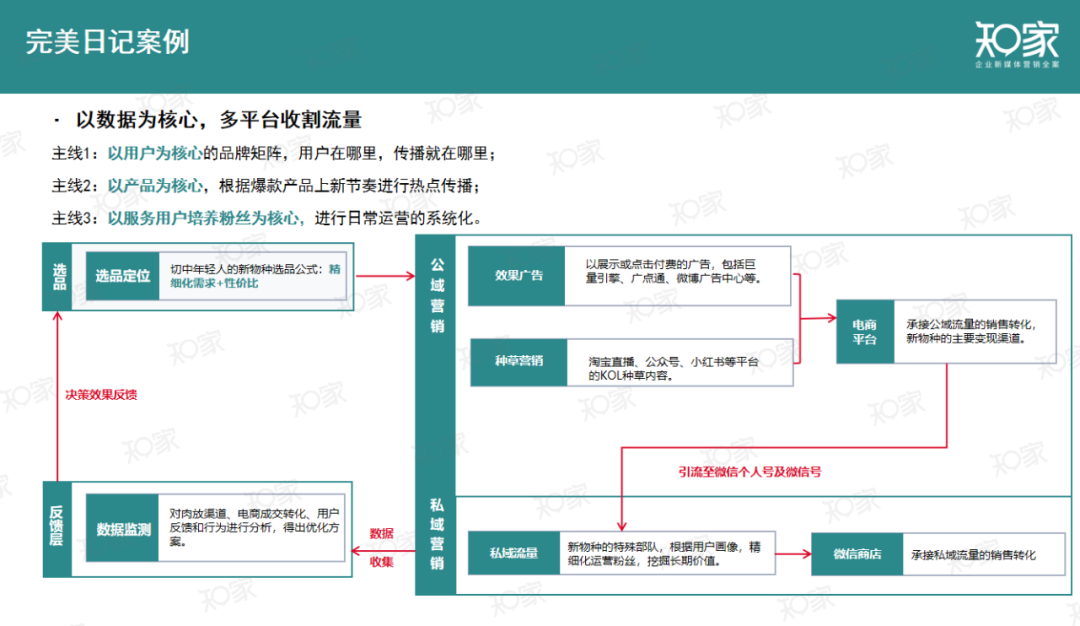This screenshot has height=626, width=1080.
Task: Click the red label 引流至微信个人号及微信号
Action: click(750, 472)
